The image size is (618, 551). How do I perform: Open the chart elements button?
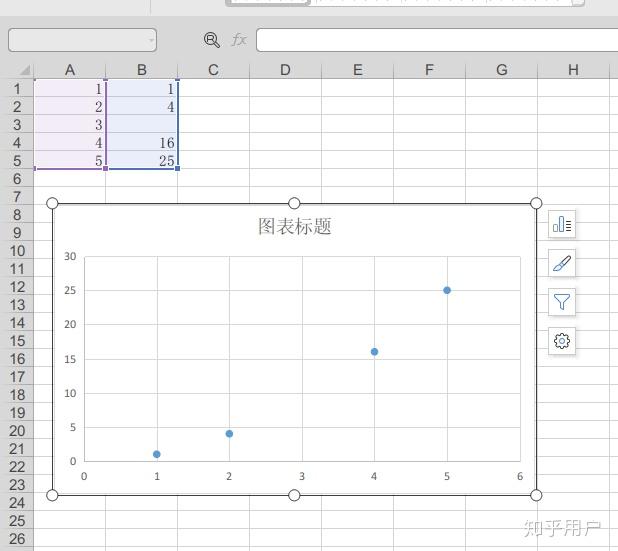(562, 224)
